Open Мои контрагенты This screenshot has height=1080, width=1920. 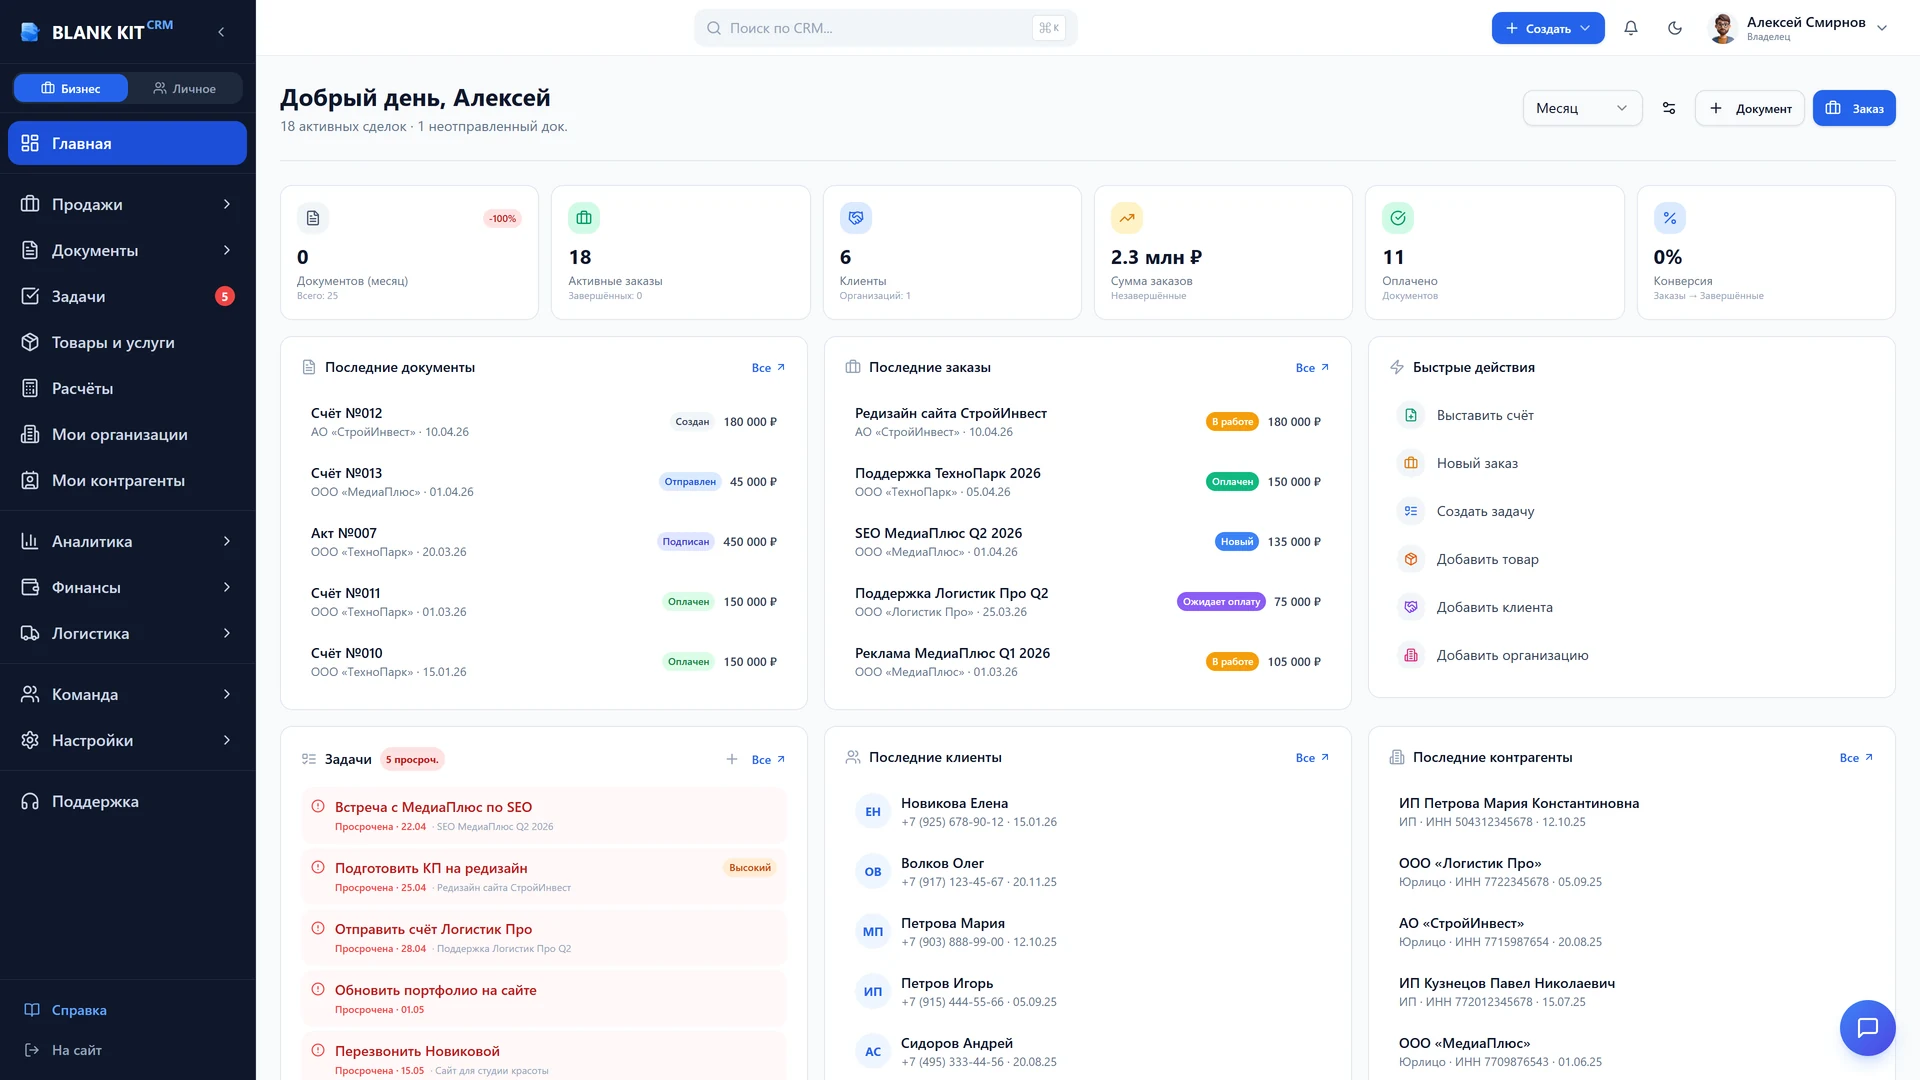coord(127,480)
